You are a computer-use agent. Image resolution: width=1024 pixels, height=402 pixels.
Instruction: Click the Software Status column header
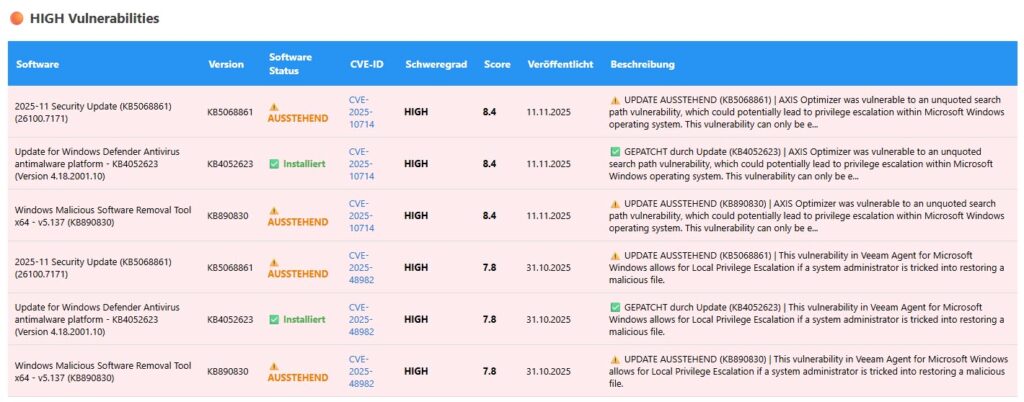click(x=290, y=64)
